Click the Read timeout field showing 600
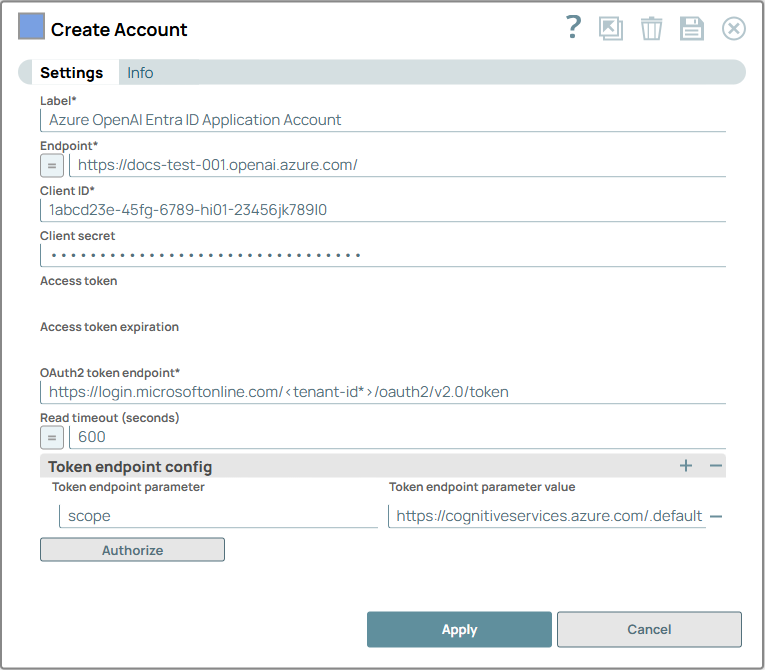 [x=398, y=437]
